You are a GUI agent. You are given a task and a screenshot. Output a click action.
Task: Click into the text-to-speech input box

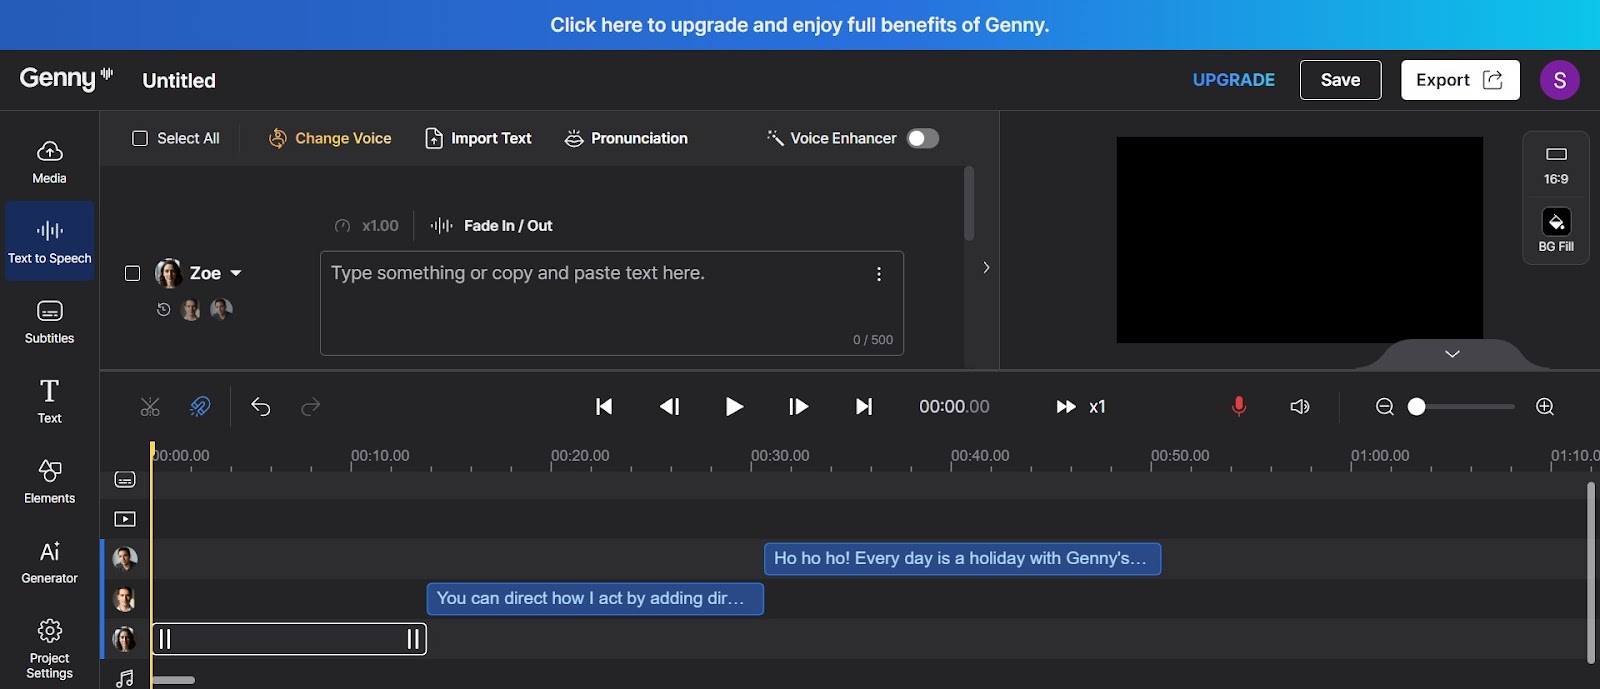(612, 303)
